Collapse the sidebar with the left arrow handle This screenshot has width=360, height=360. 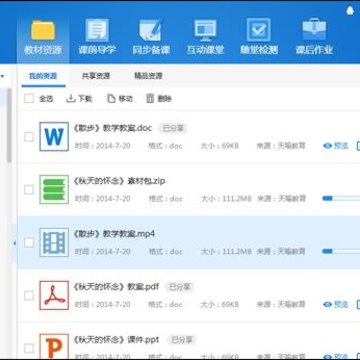pos(14,243)
